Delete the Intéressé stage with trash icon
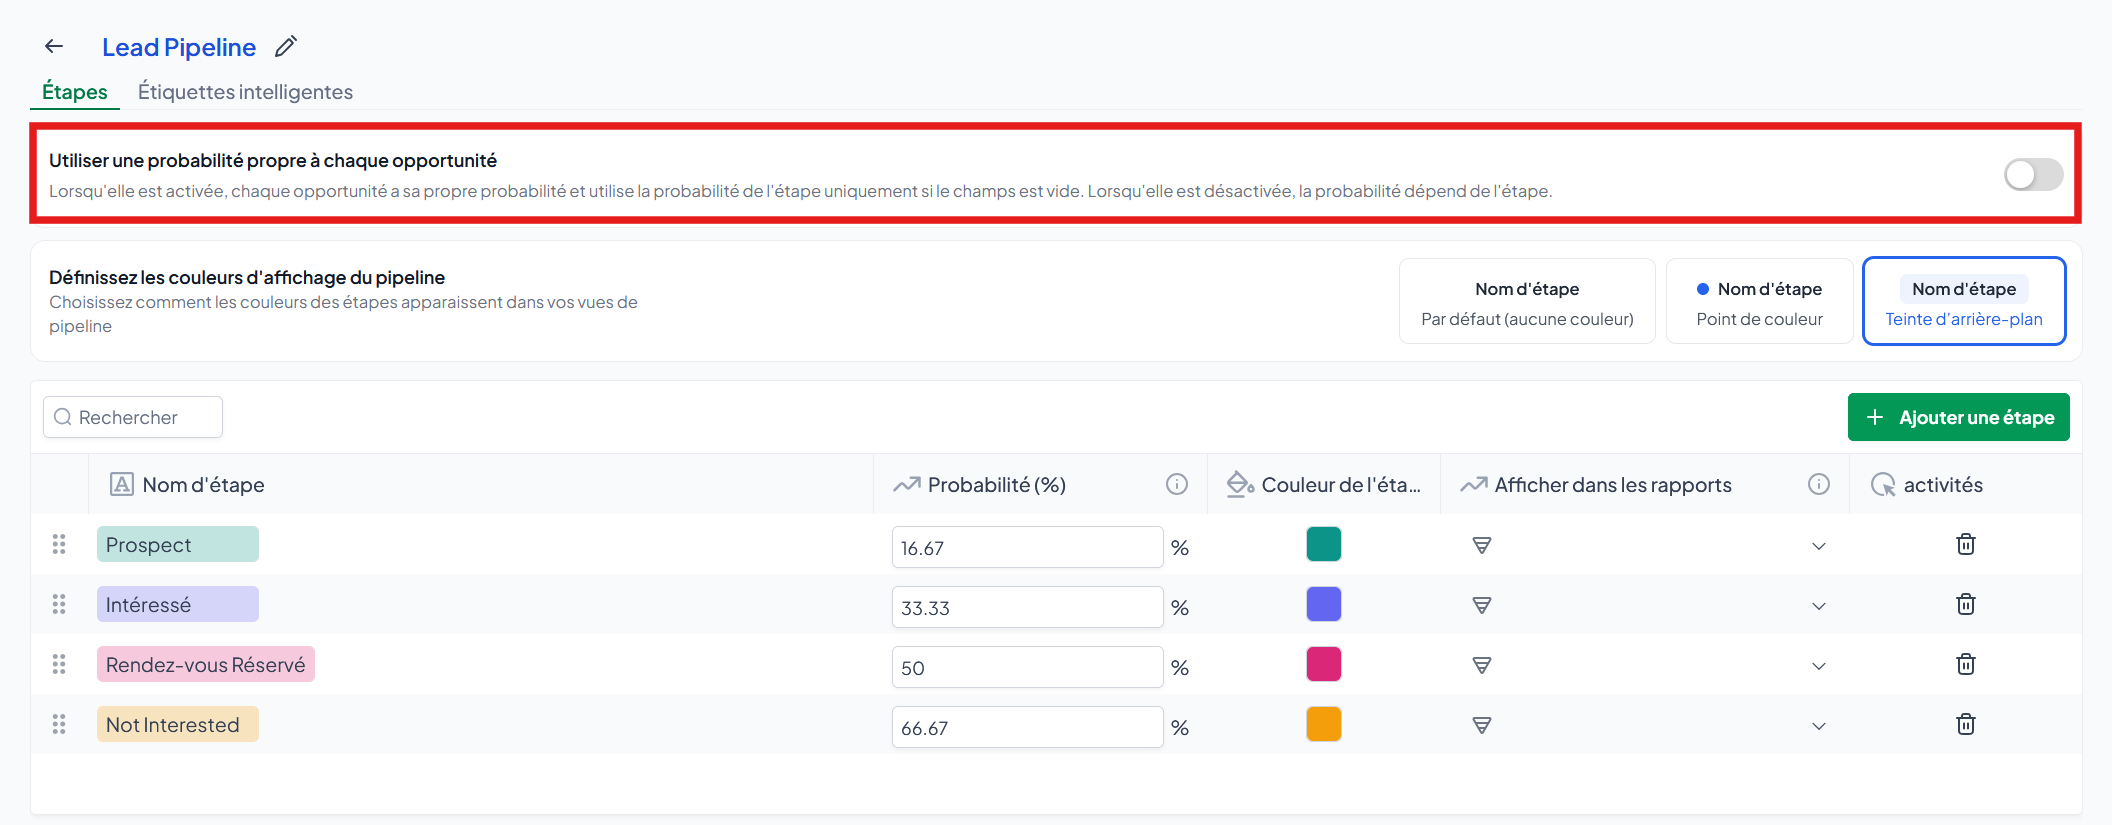This screenshot has width=2112, height=825. pyautogui.click(x=1966, y=604)
